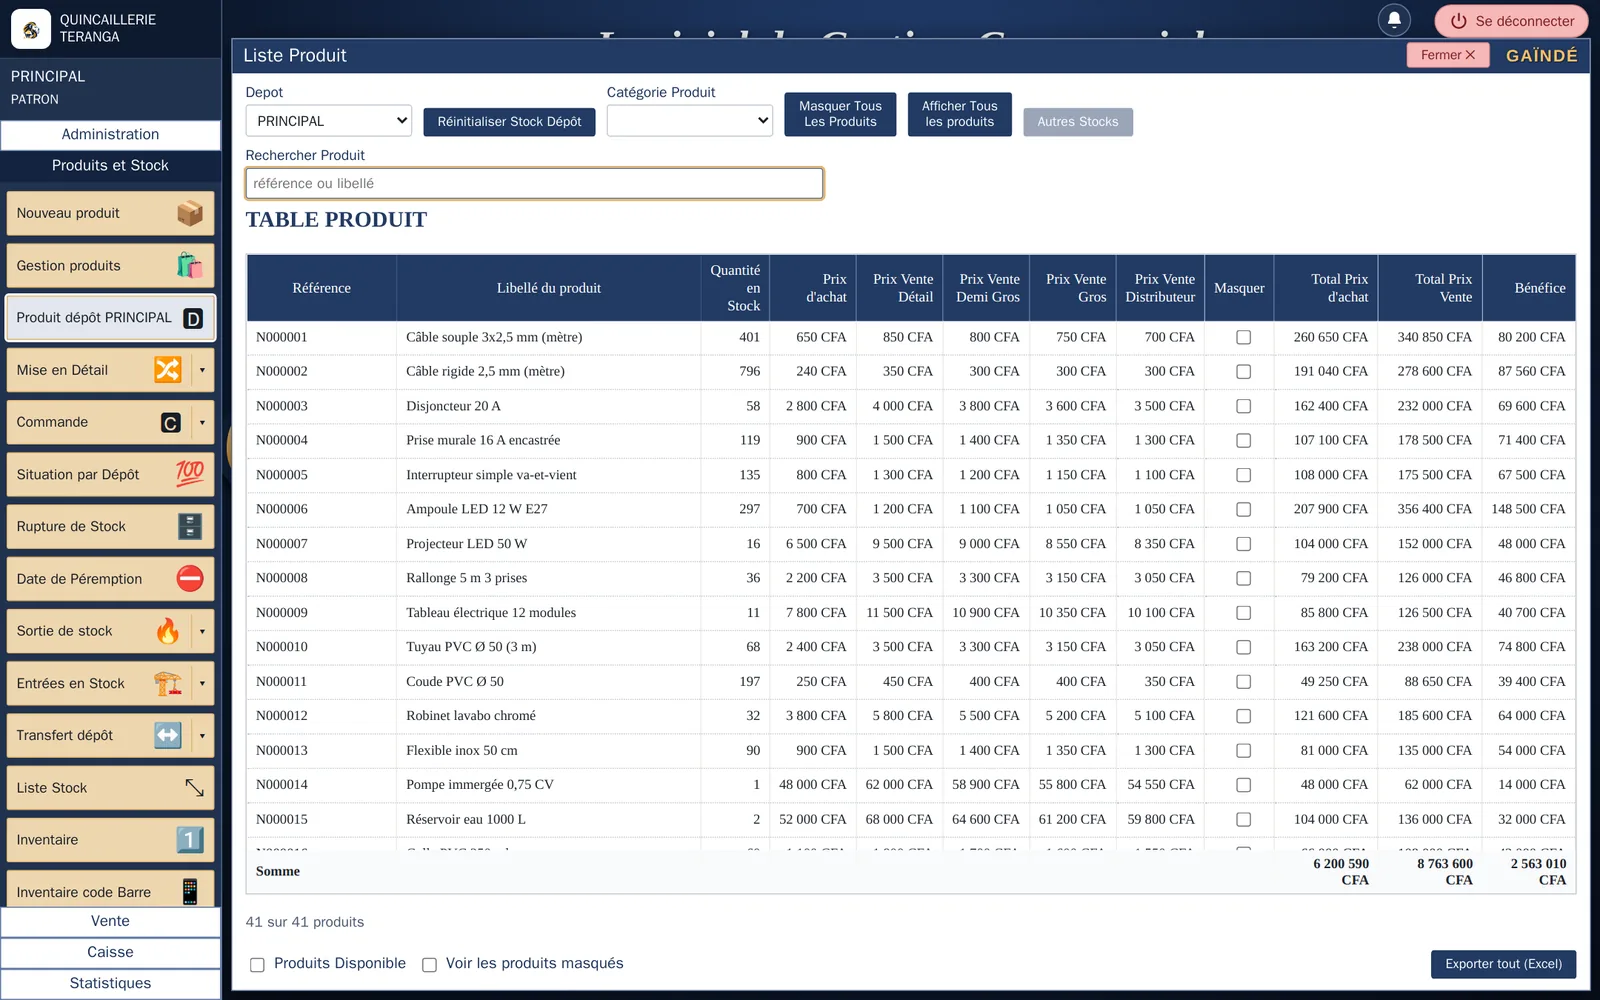This screenshot has height=1000, width=1600.
Task: Close the Liste Produit panel with Fermer
Action: [x=1447, y=55]
